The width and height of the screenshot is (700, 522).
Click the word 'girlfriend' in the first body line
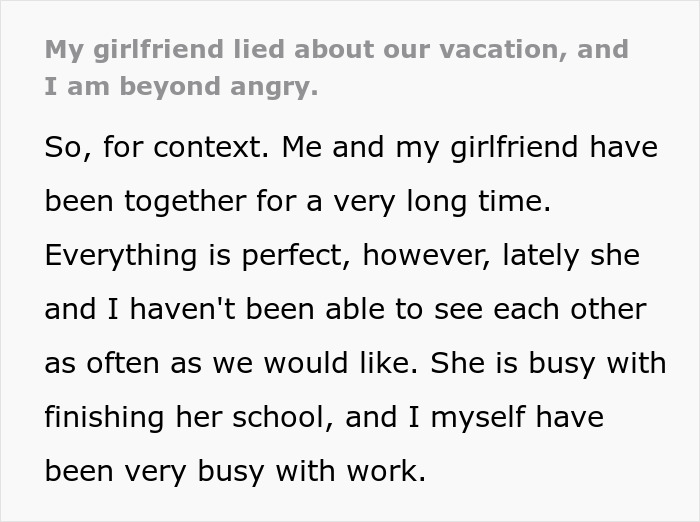coord(495,148)
